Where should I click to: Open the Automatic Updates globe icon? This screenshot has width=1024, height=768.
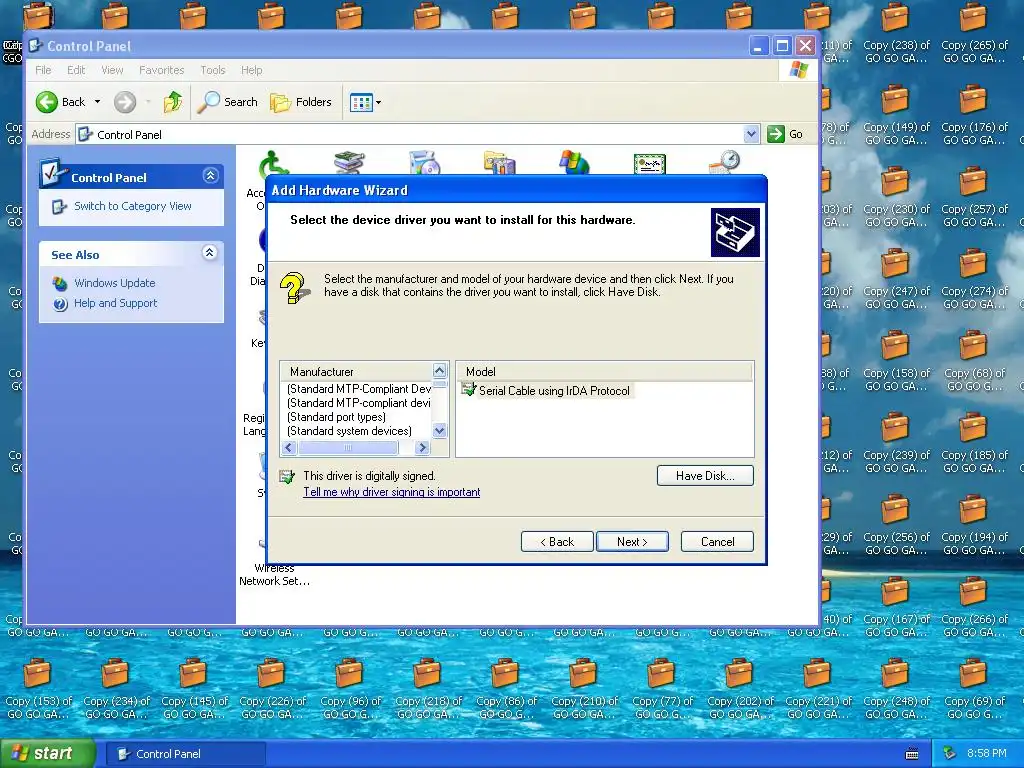575,163
